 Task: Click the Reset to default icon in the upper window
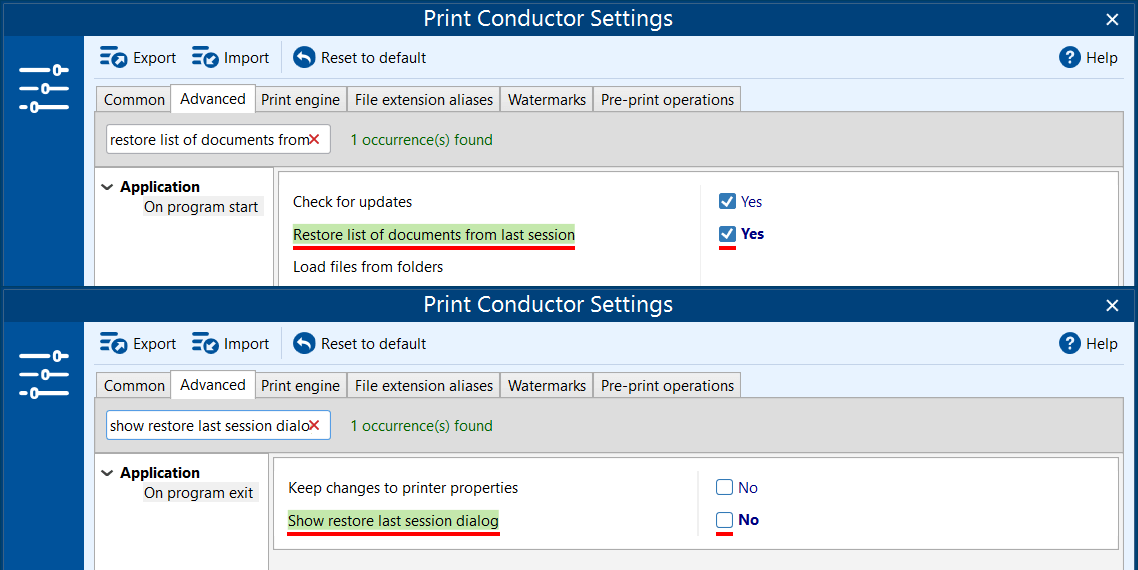[x=304, y=58]
